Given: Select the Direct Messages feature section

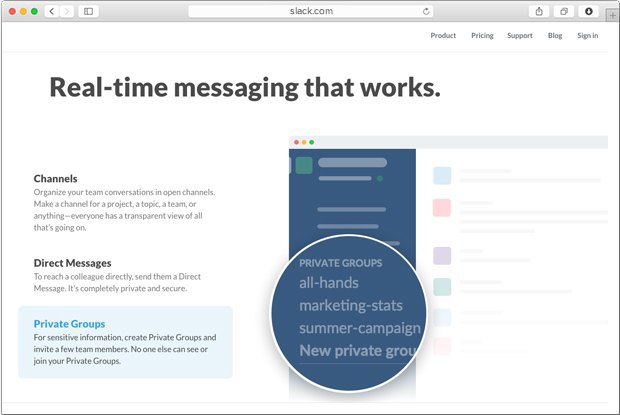Looking at the screenshot, I should (117, 275).
